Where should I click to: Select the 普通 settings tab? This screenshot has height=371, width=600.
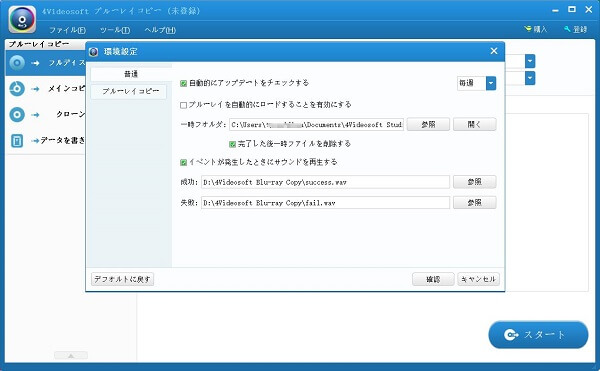131,74
